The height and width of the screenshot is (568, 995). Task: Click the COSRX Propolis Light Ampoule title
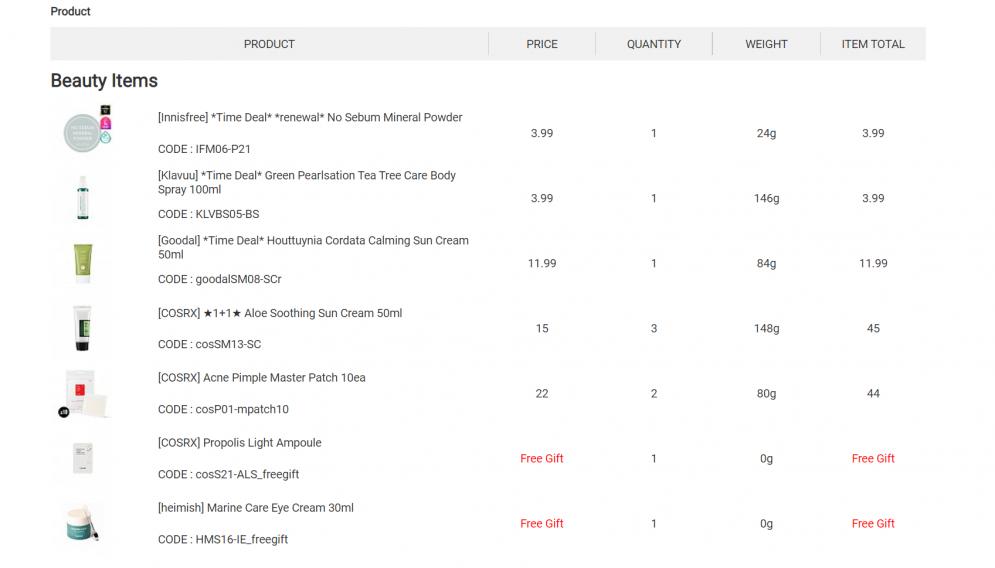pos(239,443)
